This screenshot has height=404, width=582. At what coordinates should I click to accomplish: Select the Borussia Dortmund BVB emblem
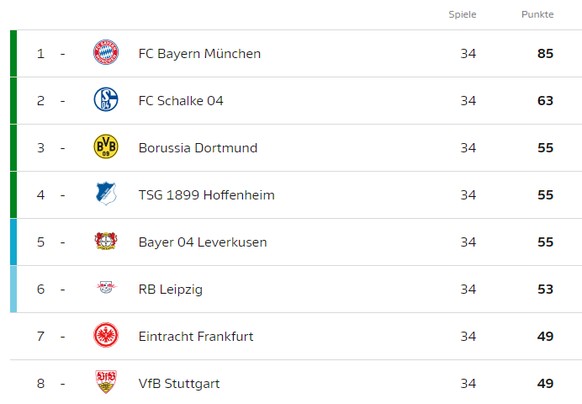(x=106, y=147)
